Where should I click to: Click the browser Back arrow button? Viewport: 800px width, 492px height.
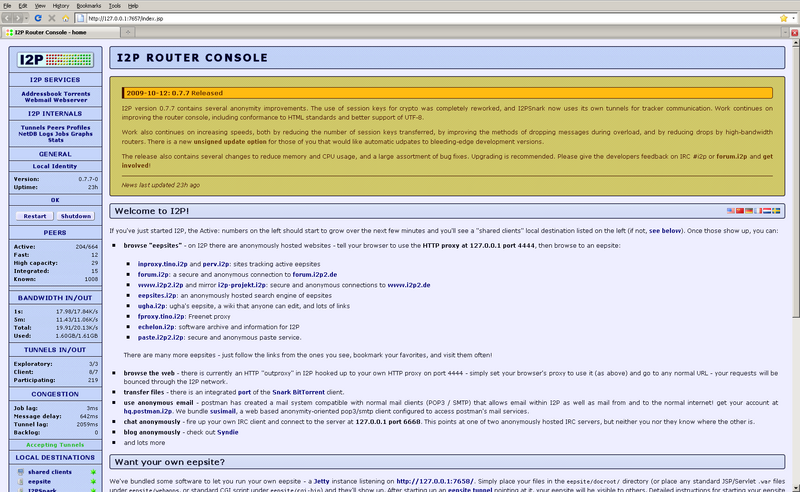pyautogui.click(x=7, y=18)
